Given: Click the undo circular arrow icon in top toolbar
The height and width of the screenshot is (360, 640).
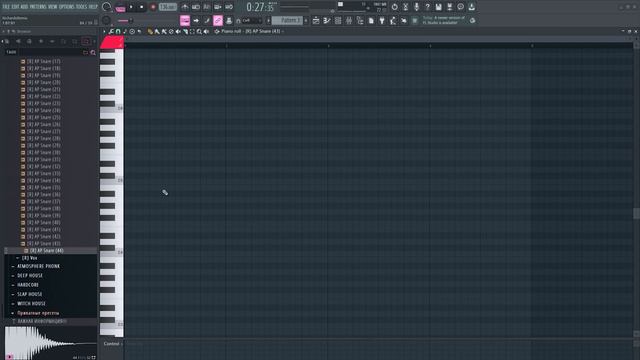Looking at the screenshot, I should [x=395, y=7].
